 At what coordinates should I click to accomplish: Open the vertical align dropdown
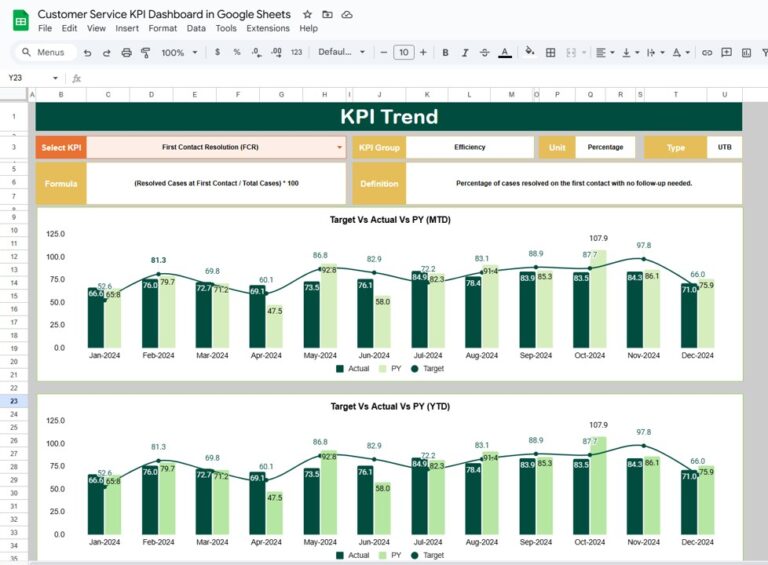(x=630, y=52)
